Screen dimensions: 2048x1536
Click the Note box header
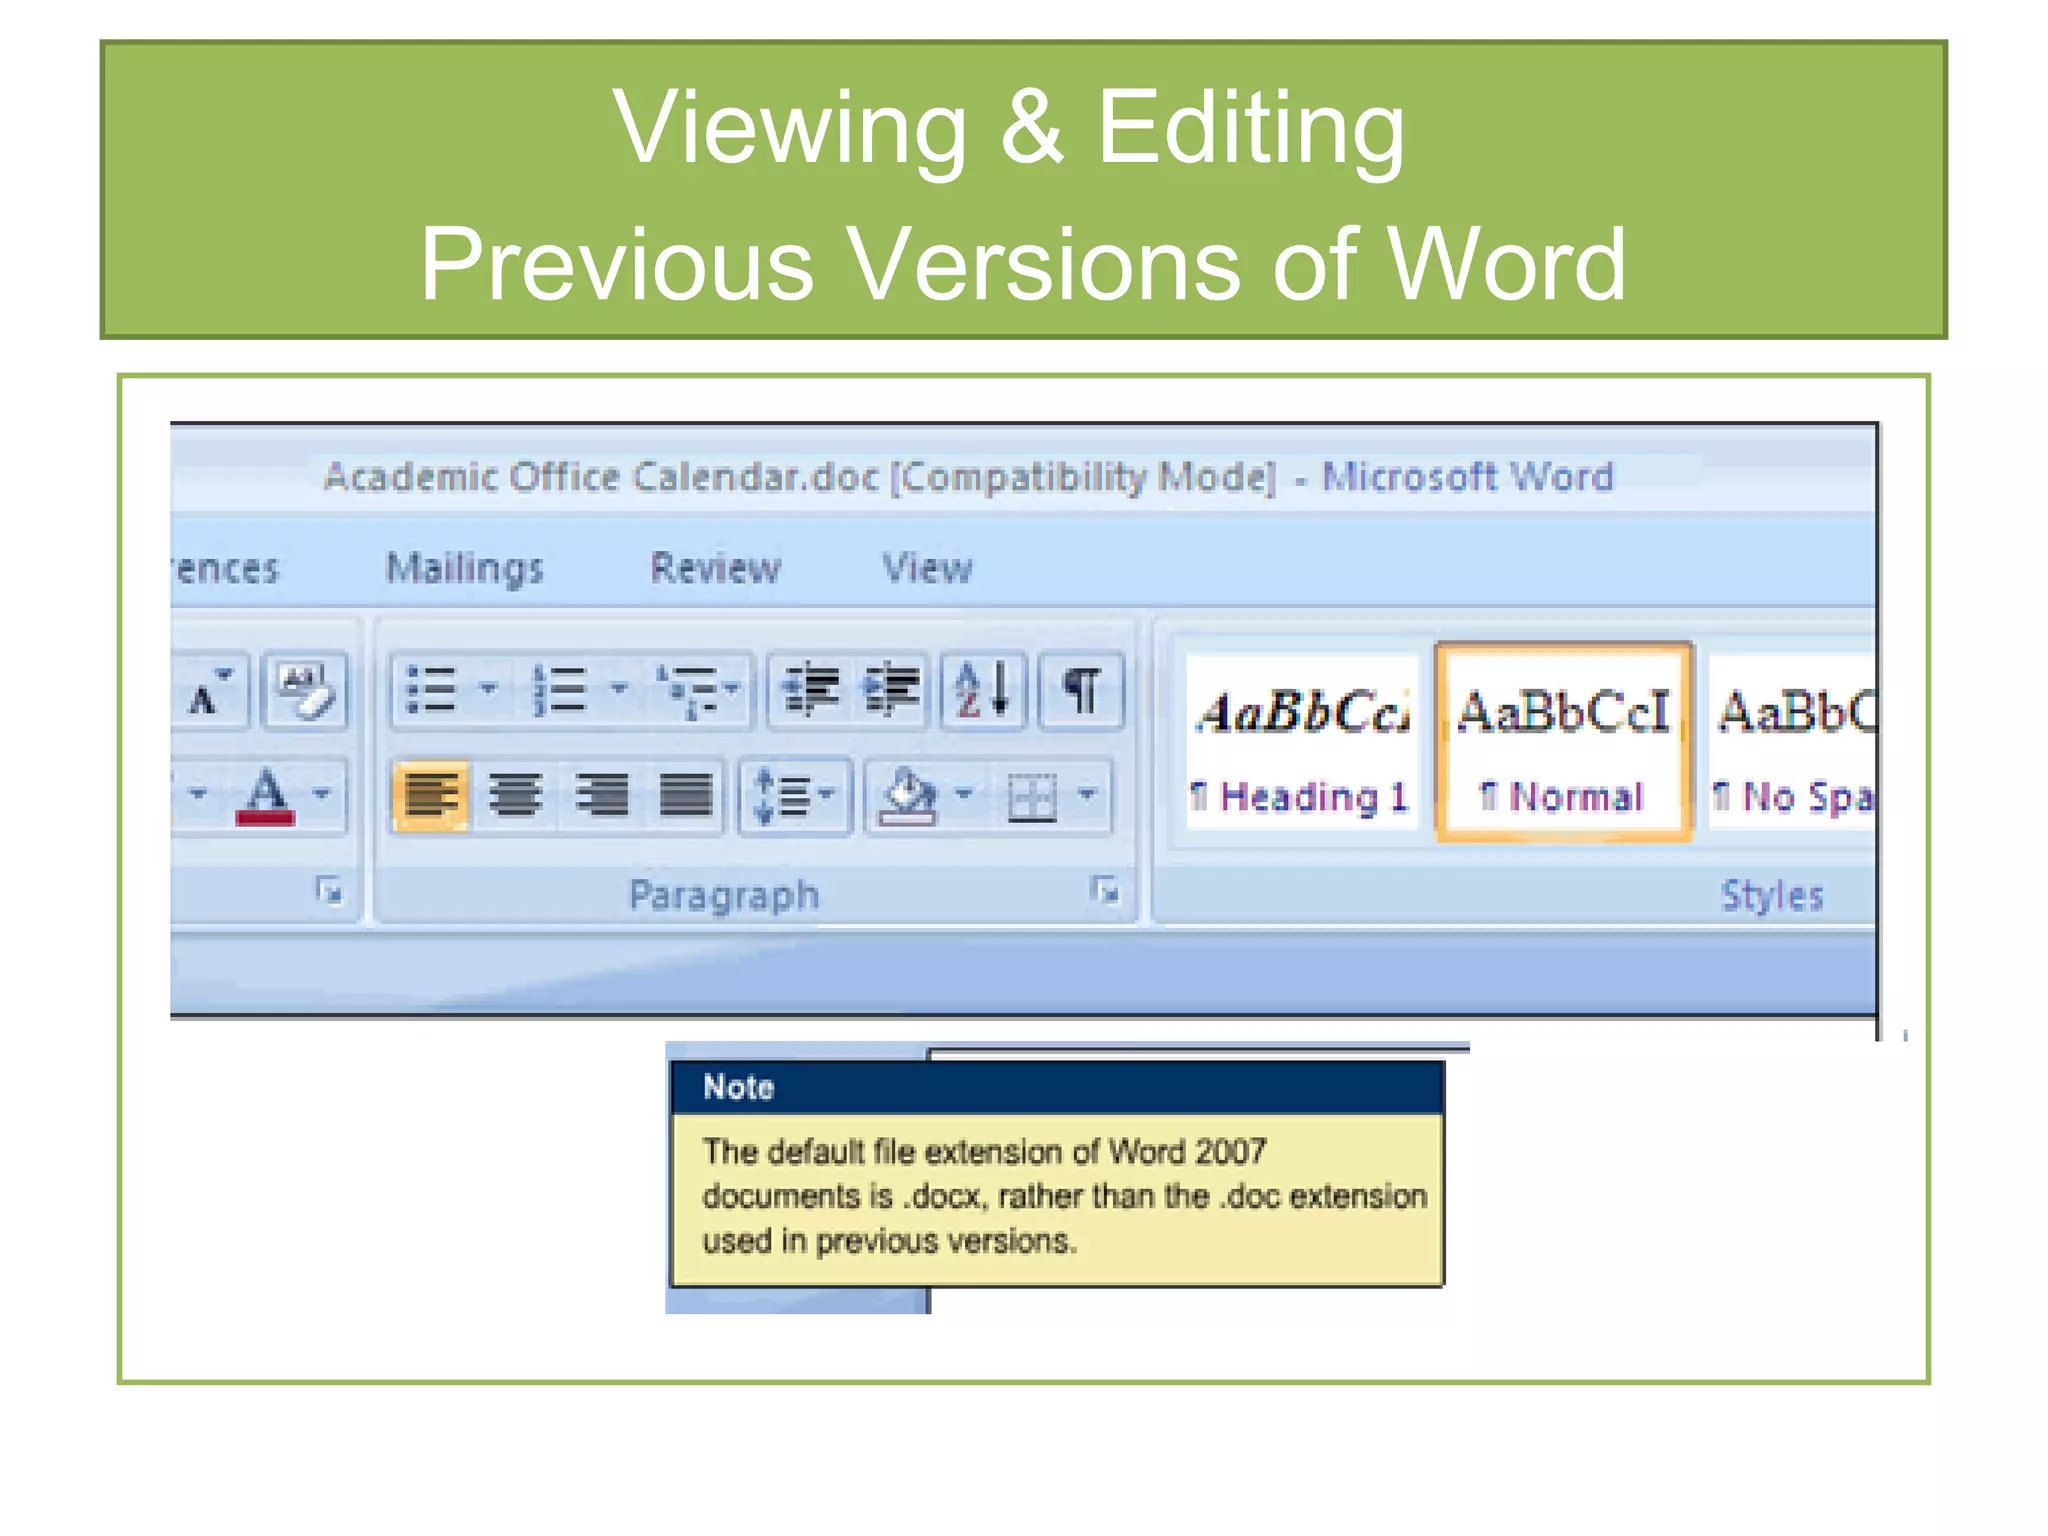point(1058,1088)
